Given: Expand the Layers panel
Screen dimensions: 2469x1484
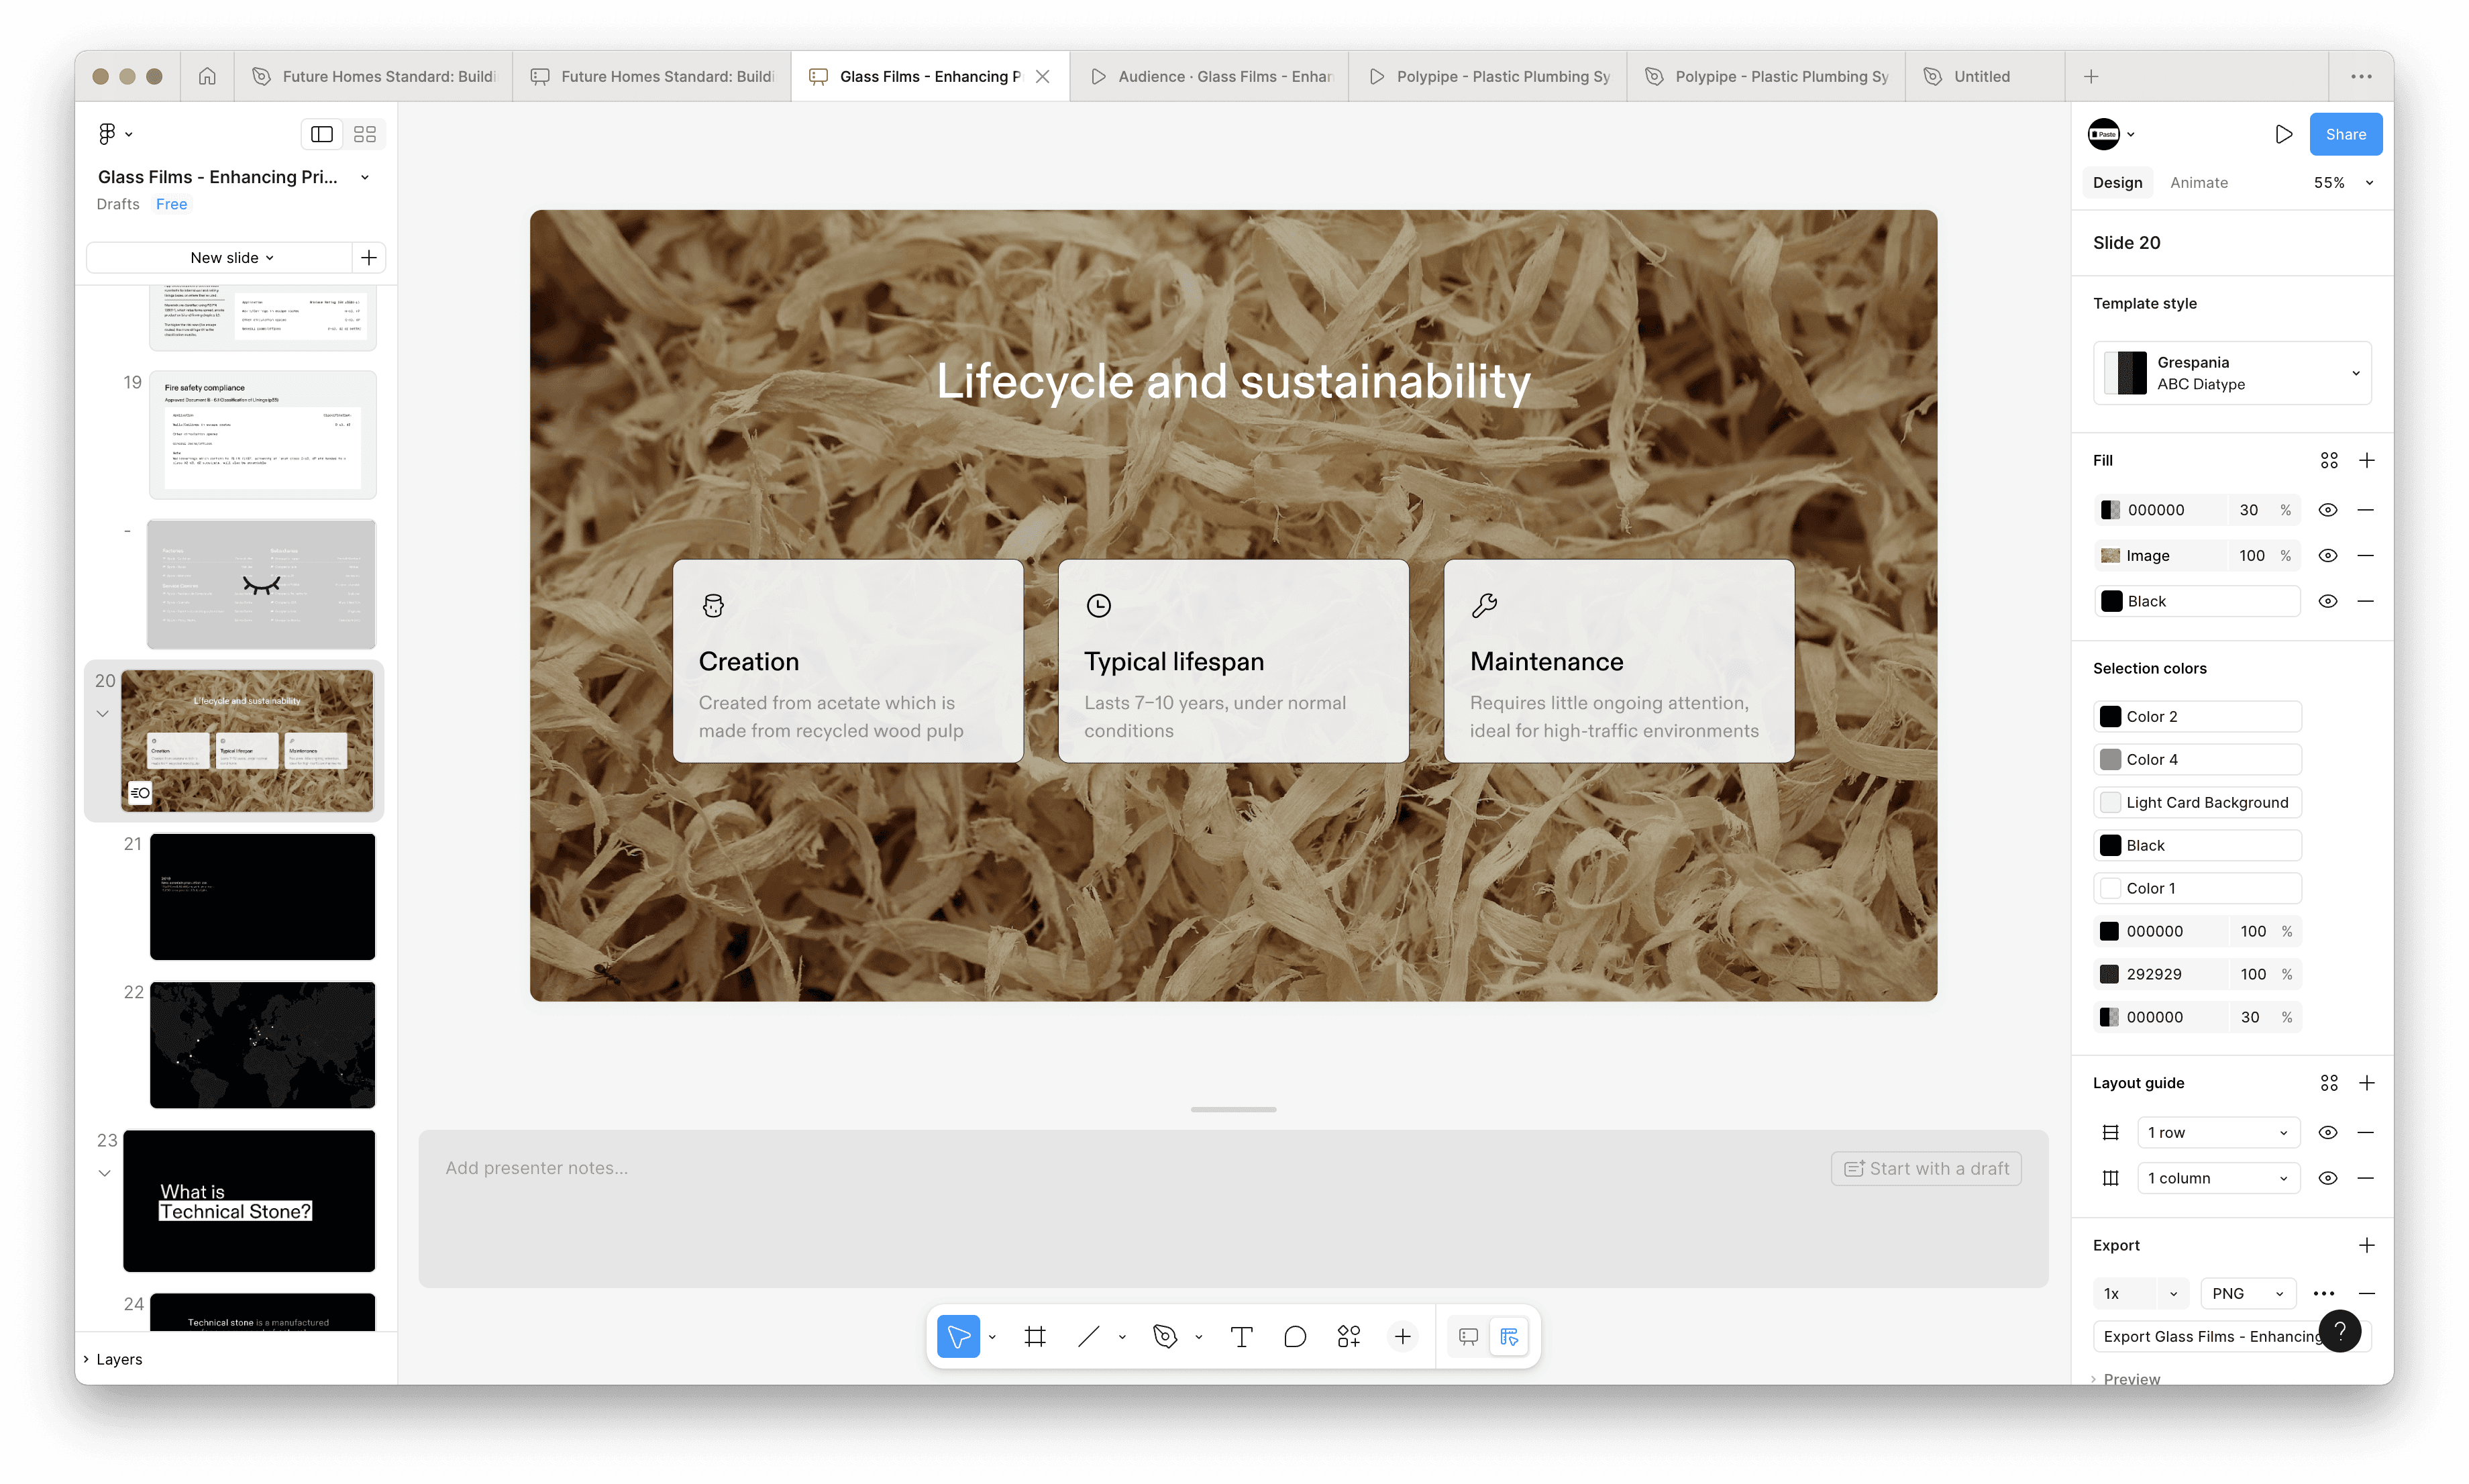Looking at the screenshot, I should tap(113, 1359).
